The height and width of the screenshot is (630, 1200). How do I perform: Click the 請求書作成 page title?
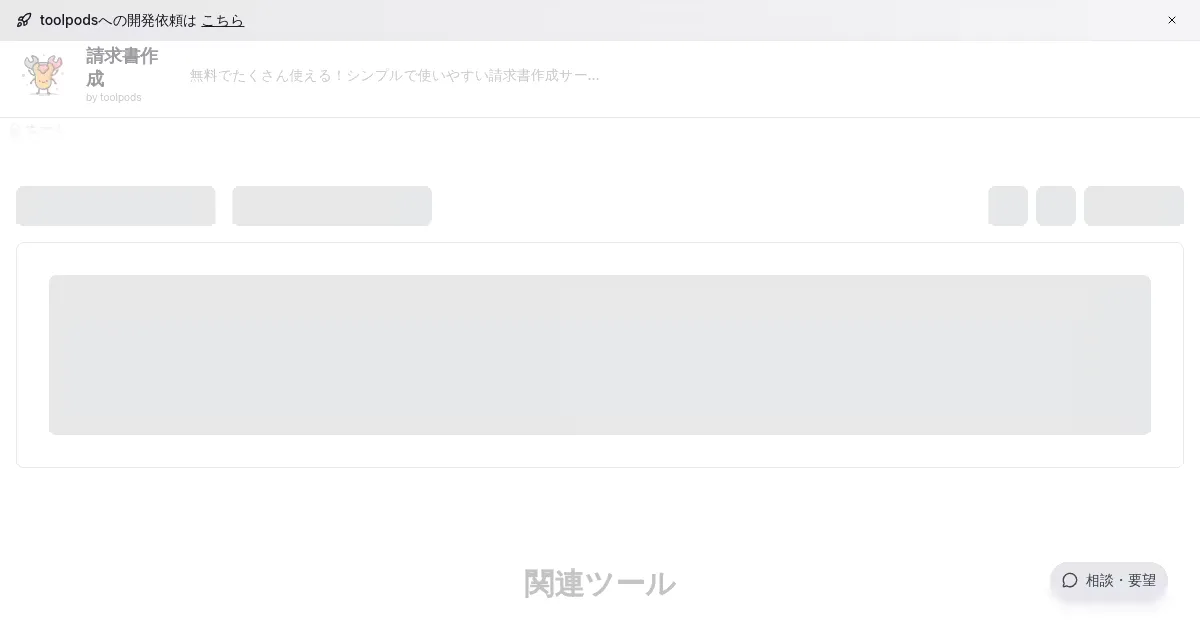coord(121,67)
